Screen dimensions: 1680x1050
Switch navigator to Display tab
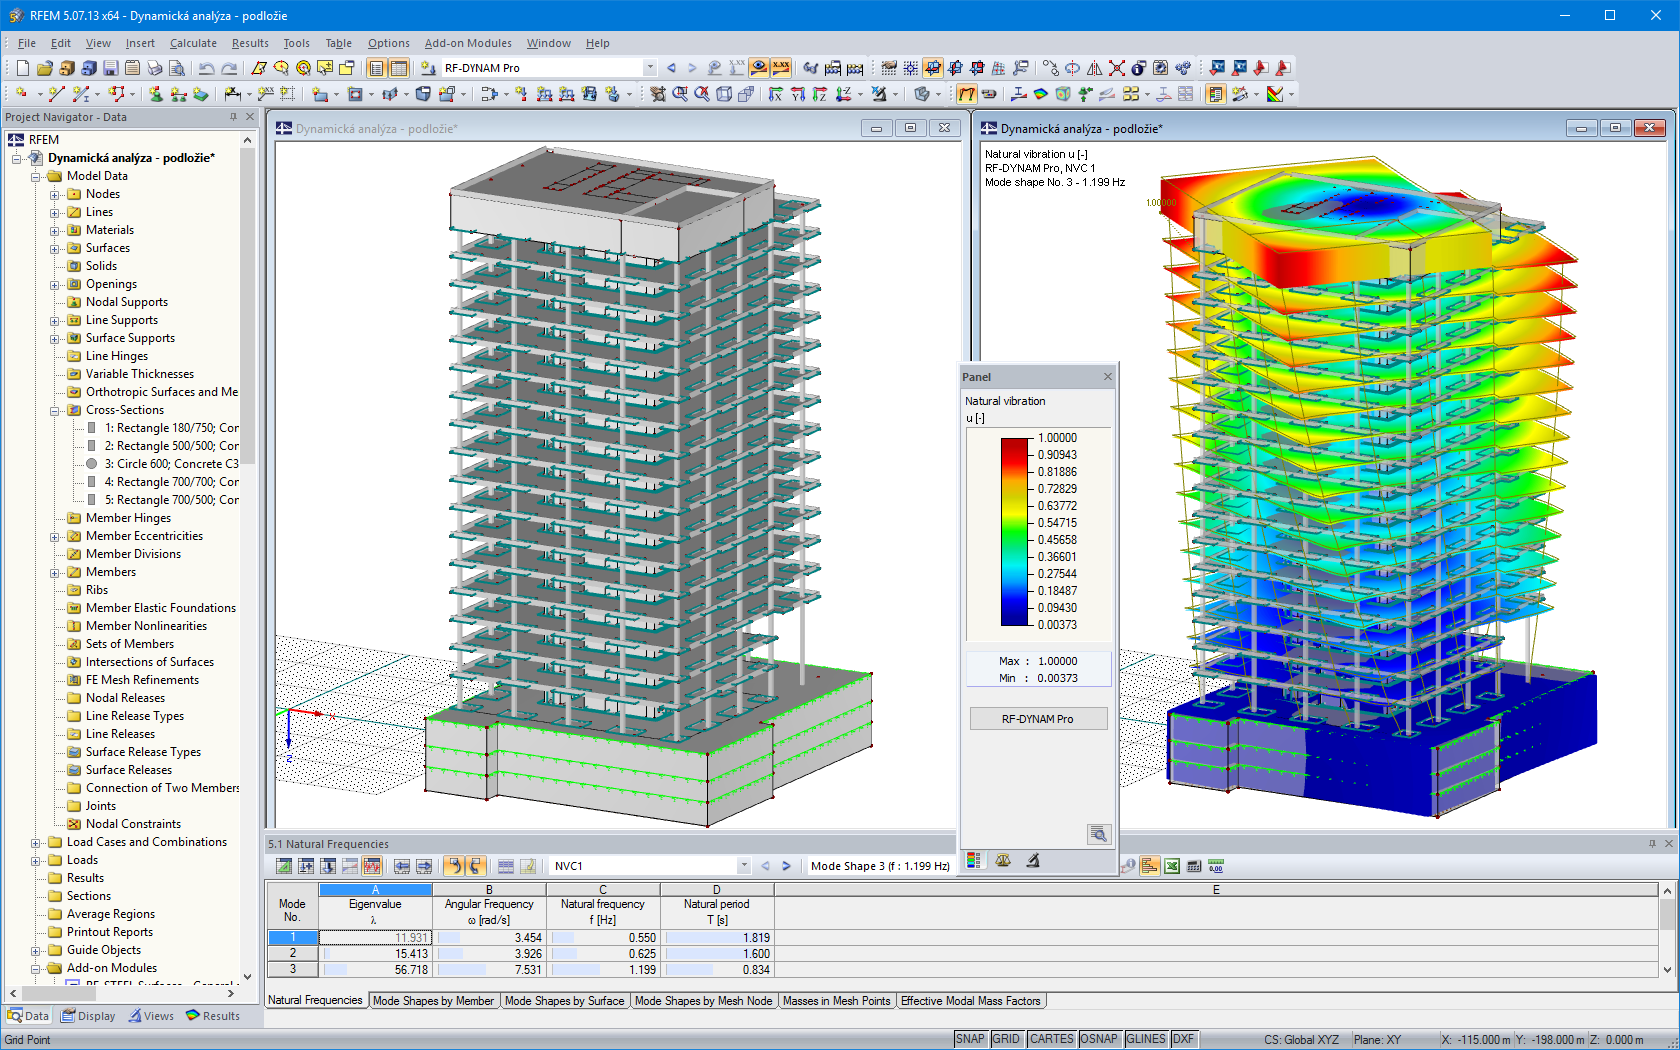click(88, 1016)
